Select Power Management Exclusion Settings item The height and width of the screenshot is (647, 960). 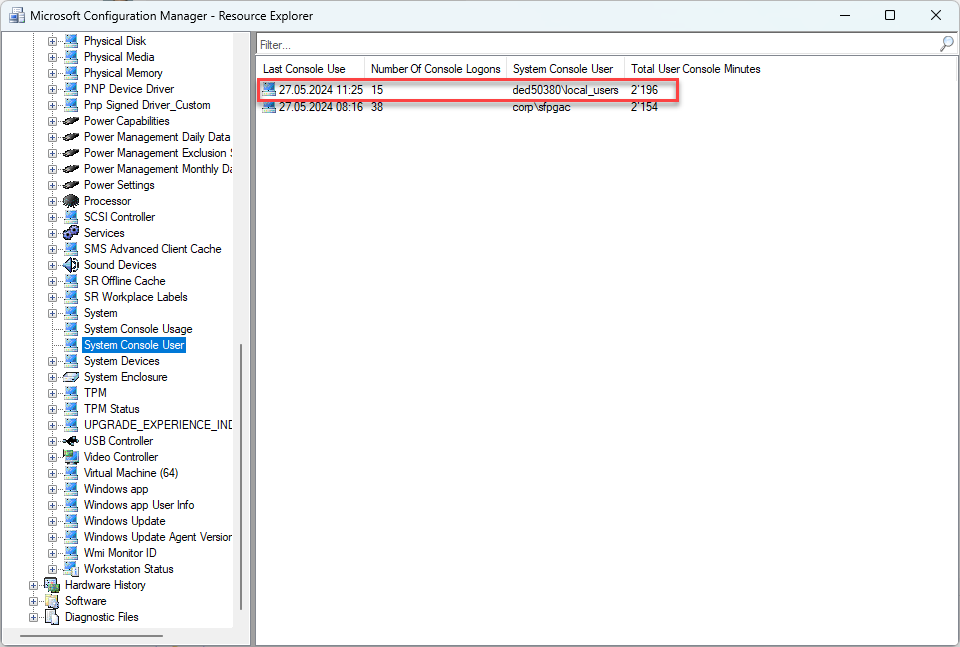tap(157, 153)
